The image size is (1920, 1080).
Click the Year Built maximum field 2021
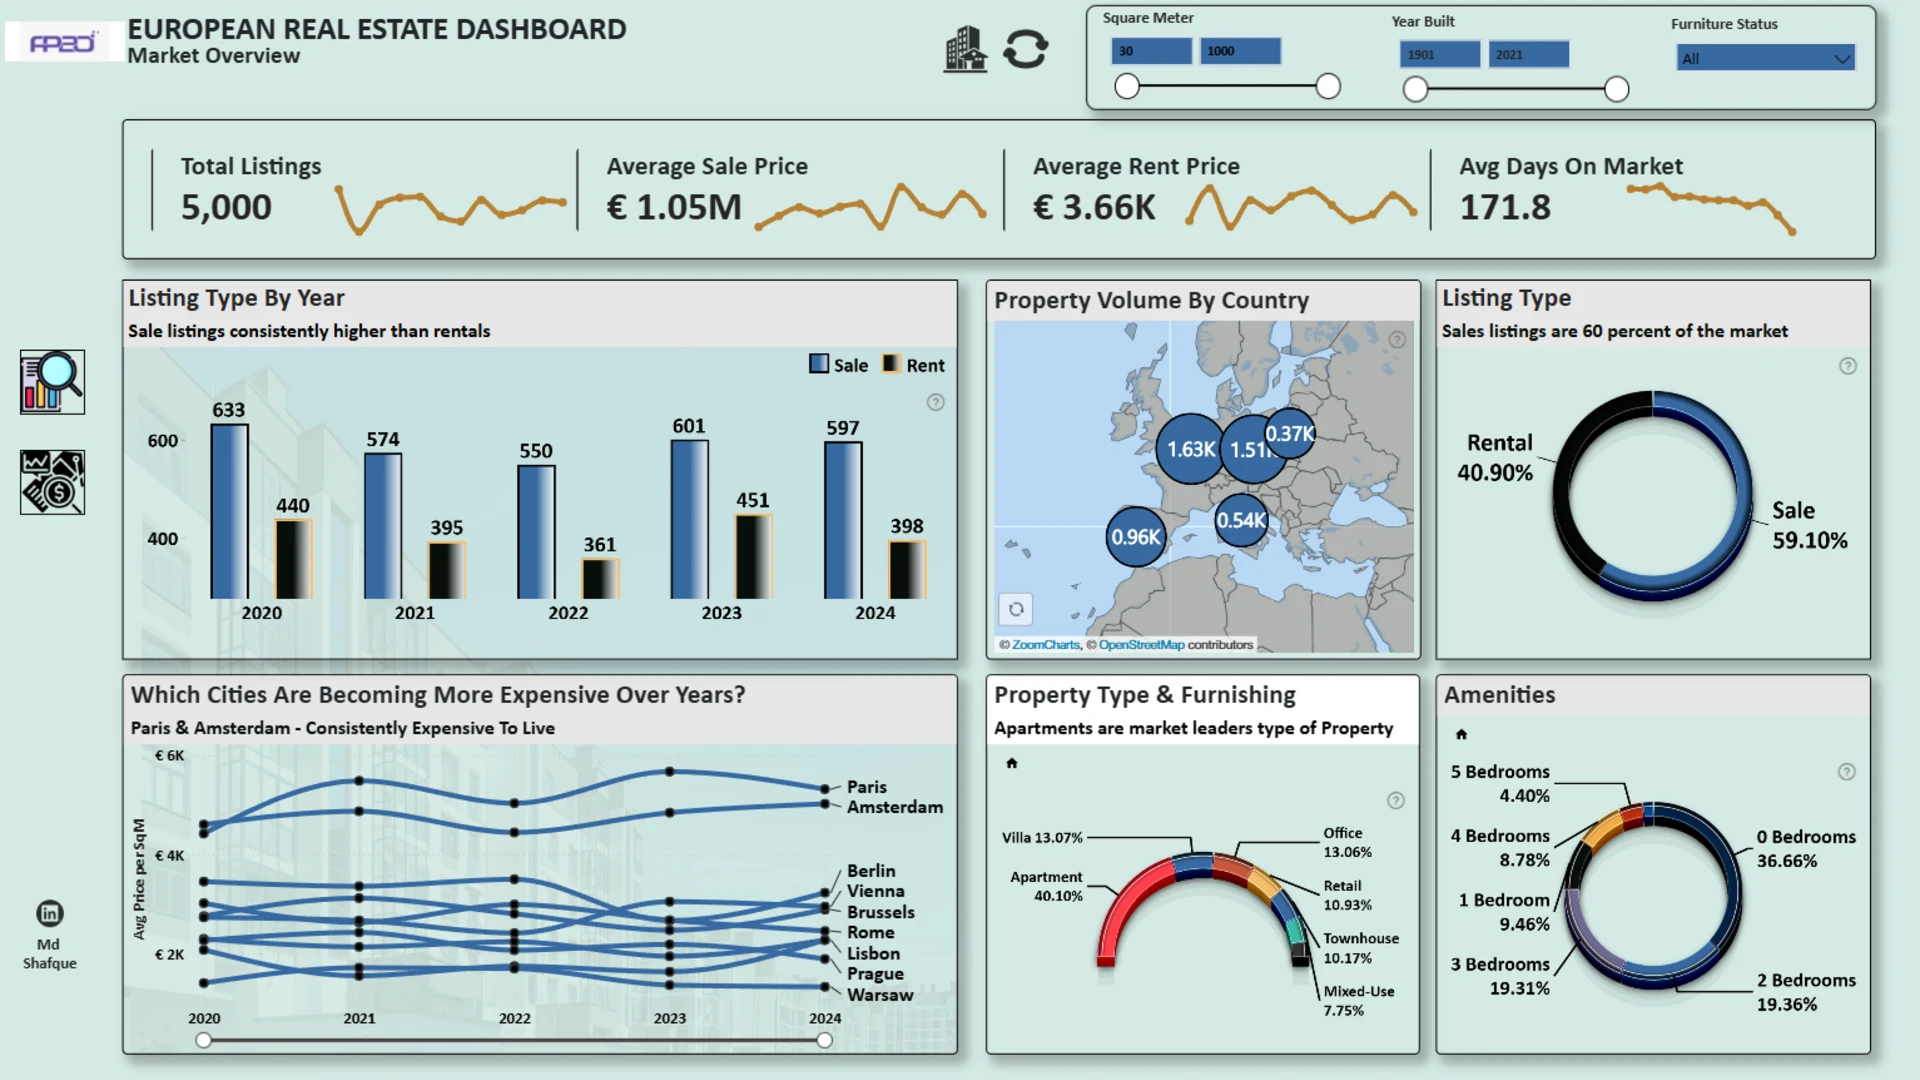click(1528, 55)
